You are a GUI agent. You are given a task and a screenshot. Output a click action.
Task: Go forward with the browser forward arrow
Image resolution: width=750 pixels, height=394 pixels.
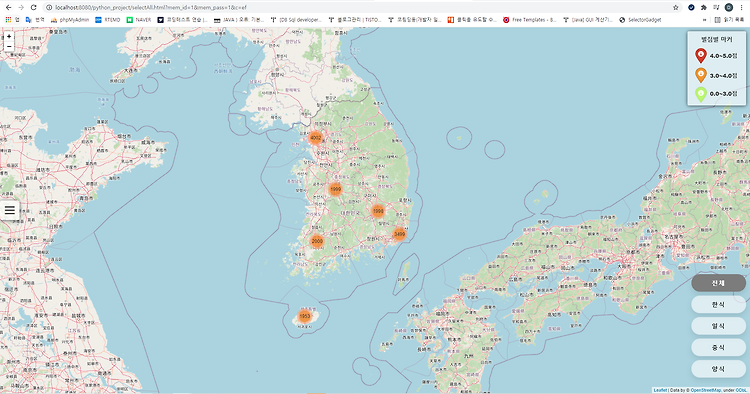coord(21,7)
